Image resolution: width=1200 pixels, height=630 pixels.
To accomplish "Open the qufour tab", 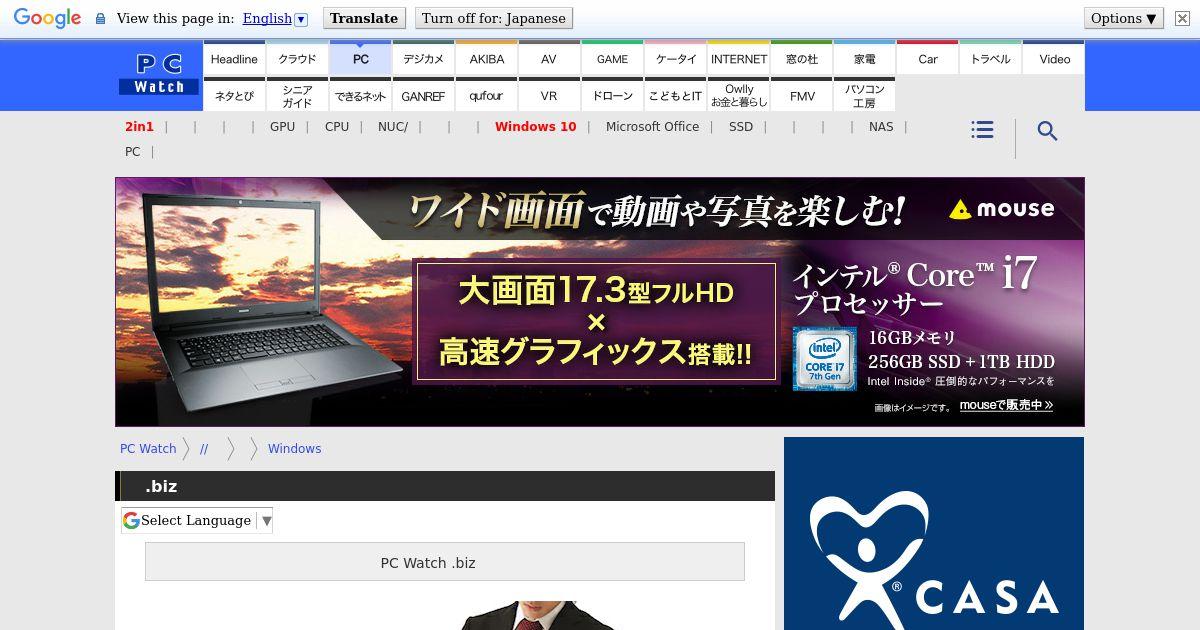I will 486,95.
